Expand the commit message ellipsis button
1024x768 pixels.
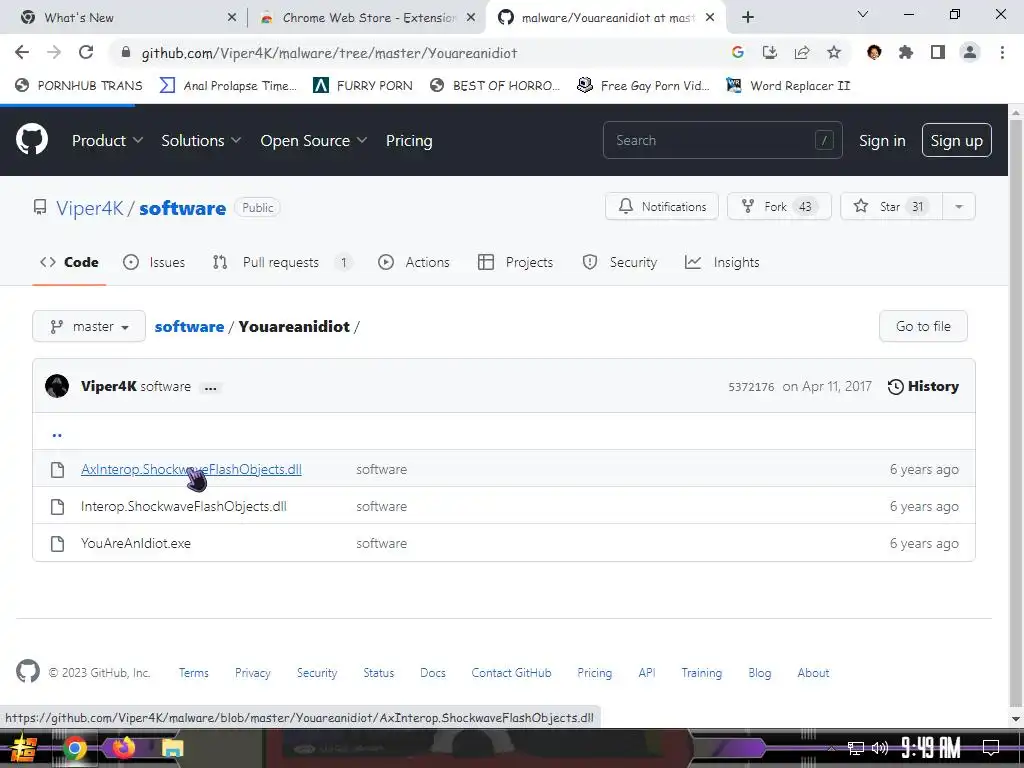coord(210,387)
